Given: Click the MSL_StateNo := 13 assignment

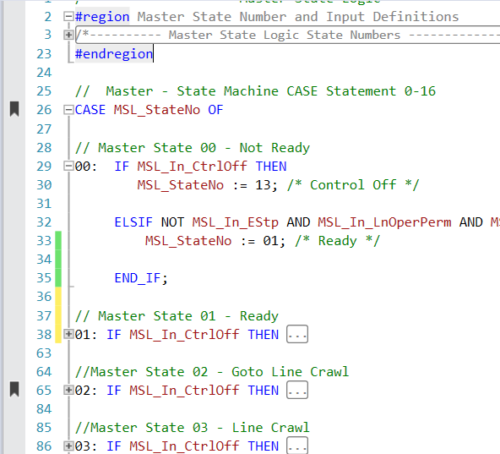Looking at the screenshot, I should coord(207,185).
